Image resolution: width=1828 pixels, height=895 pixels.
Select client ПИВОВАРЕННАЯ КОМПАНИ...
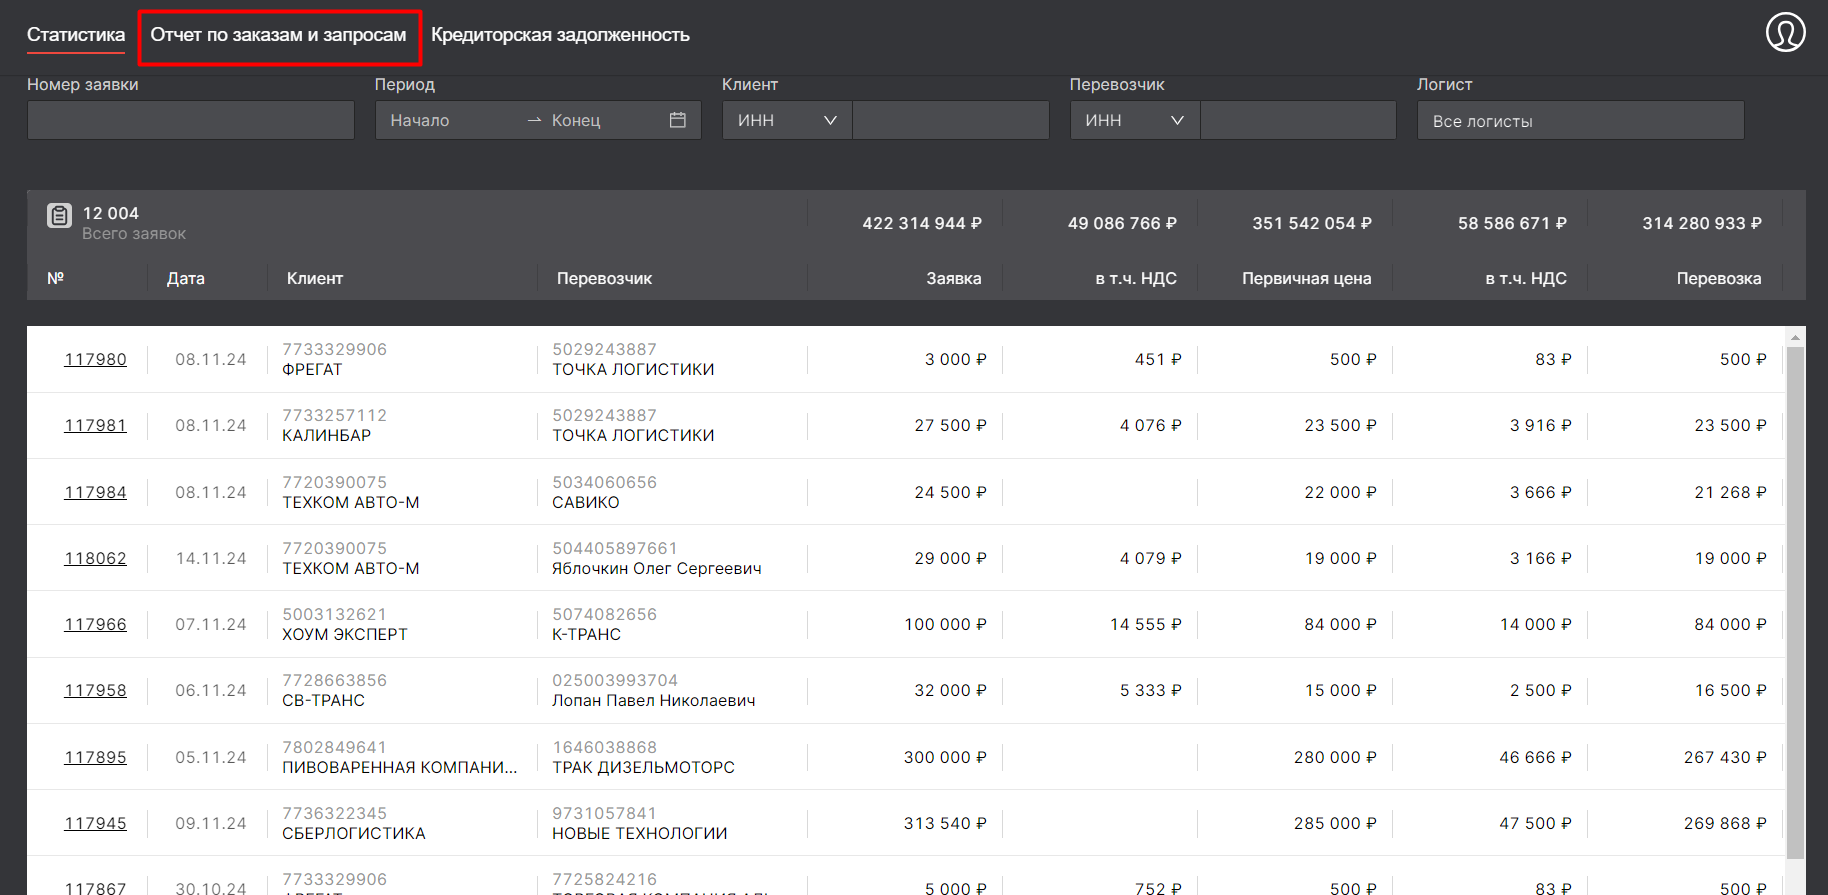pyautogui.click(x=400, y=767)
